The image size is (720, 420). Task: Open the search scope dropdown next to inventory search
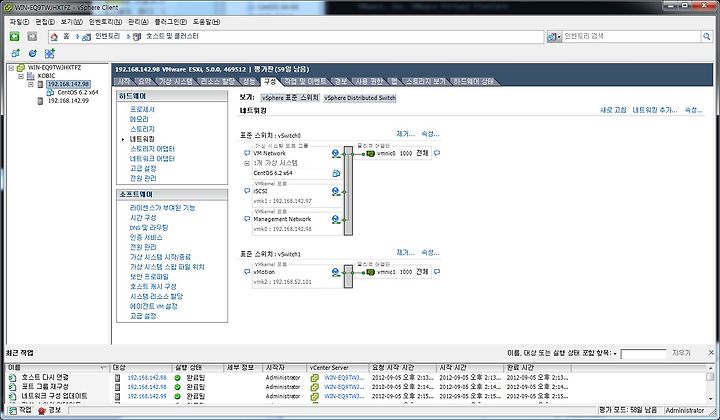554,37
